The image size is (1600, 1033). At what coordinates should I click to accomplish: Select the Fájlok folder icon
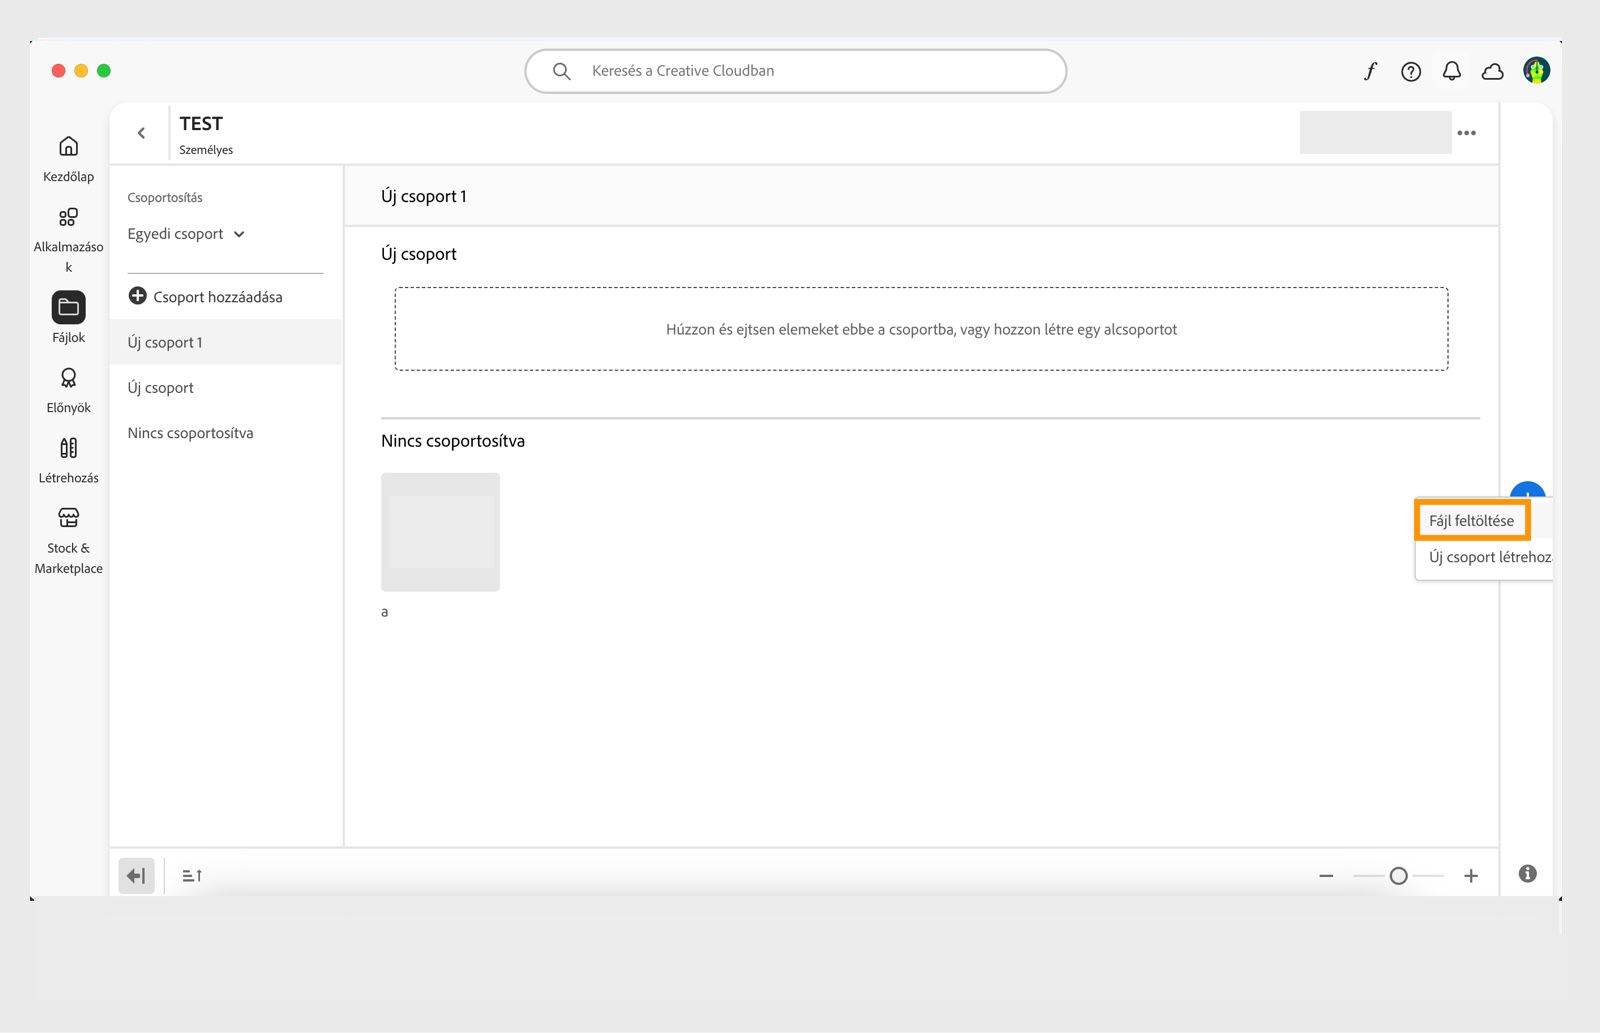(68, 307)
